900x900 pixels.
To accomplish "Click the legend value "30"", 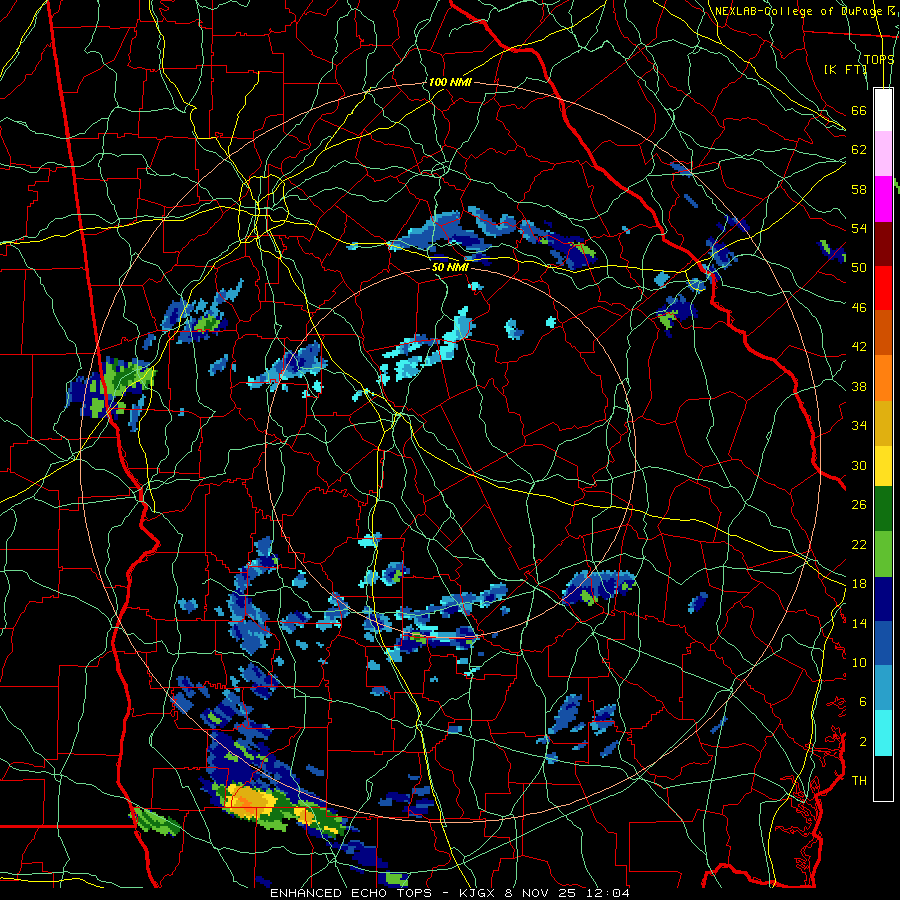I will 859,465.
